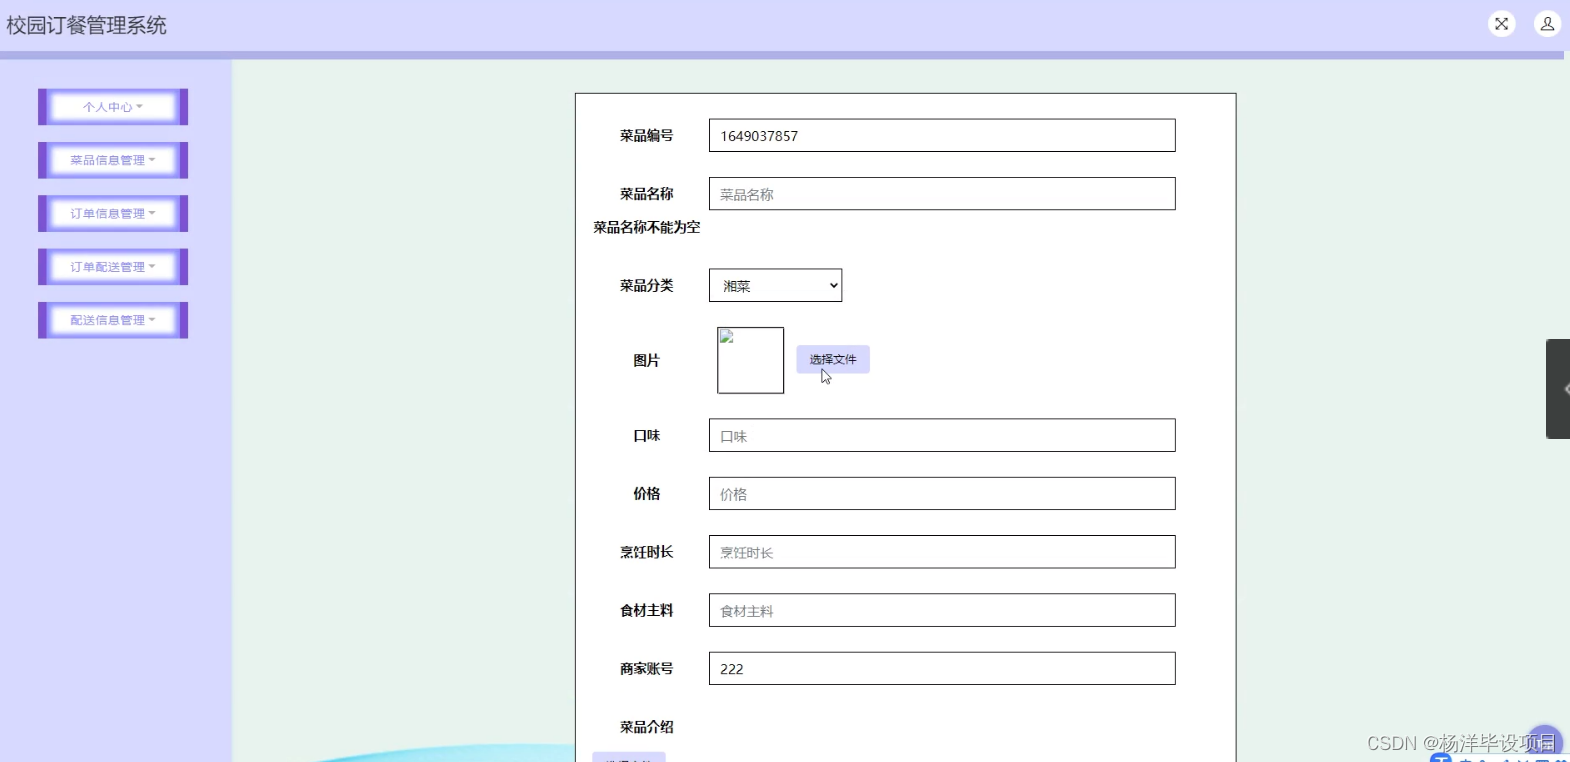The width and height of the screenshot is (1570, 762).
Task: Focus the 烹饪时长 input field
Action: [942, 552]
